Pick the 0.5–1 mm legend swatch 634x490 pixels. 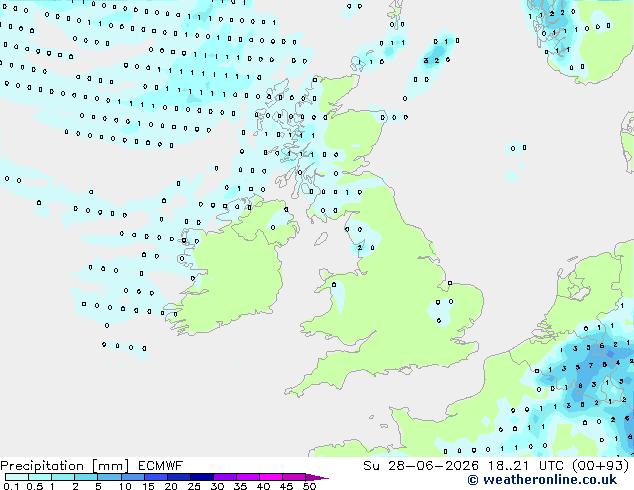pos(40,477)
